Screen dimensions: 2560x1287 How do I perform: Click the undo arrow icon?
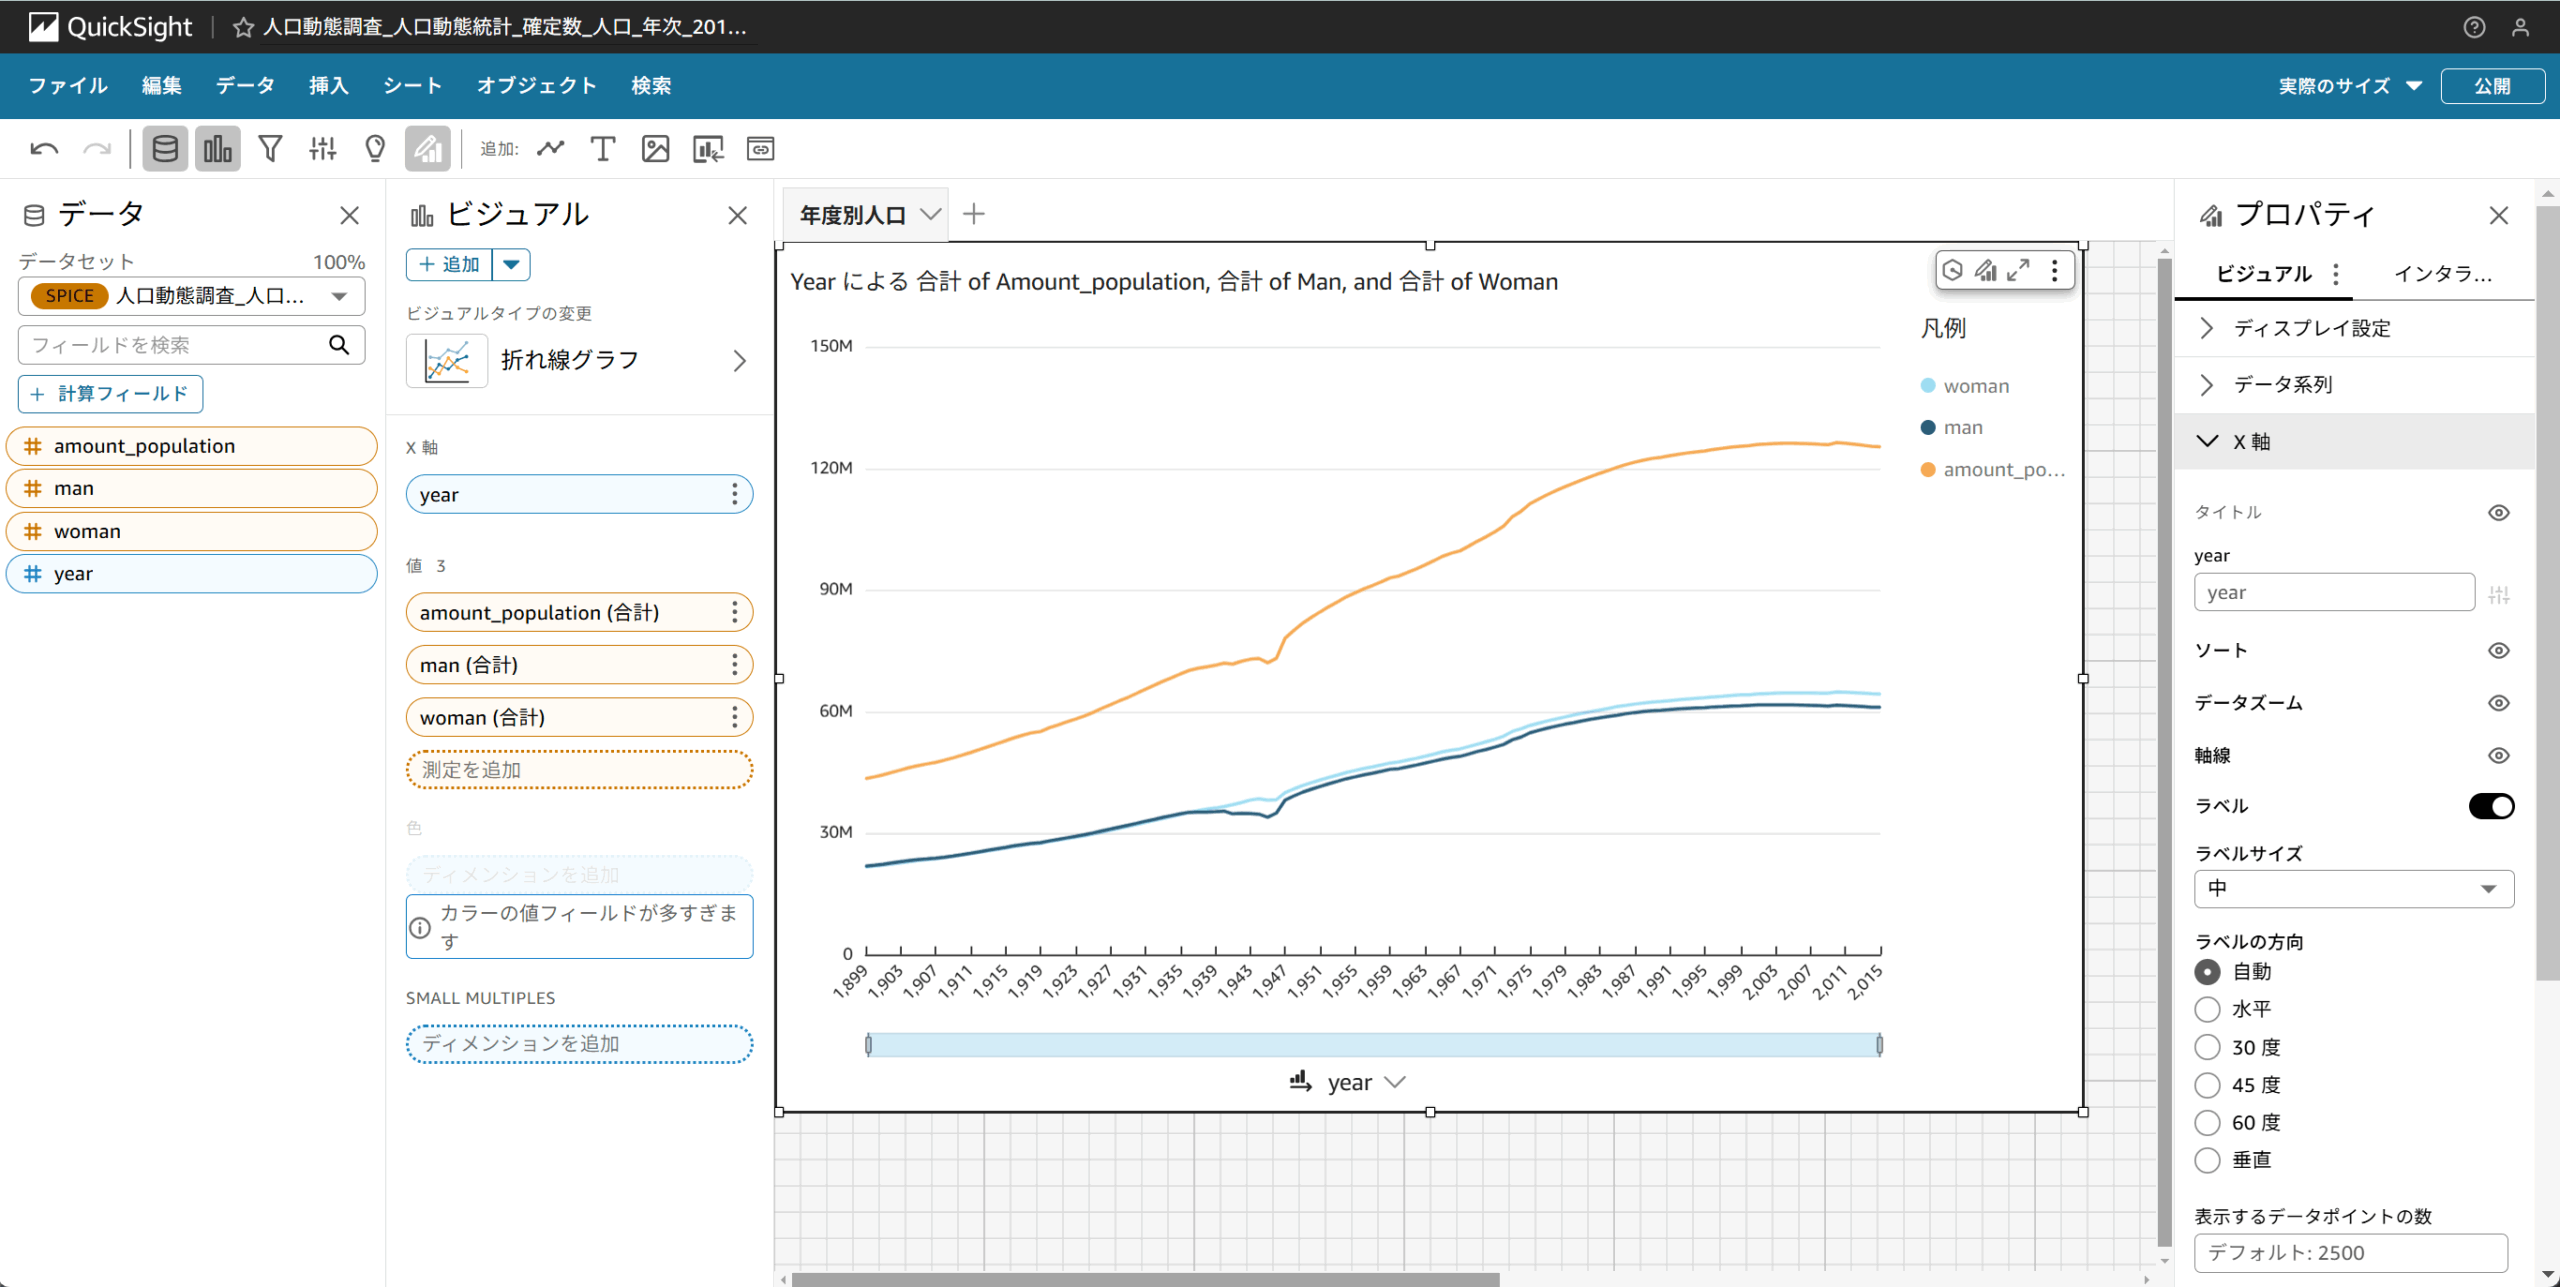coord(44,150)
